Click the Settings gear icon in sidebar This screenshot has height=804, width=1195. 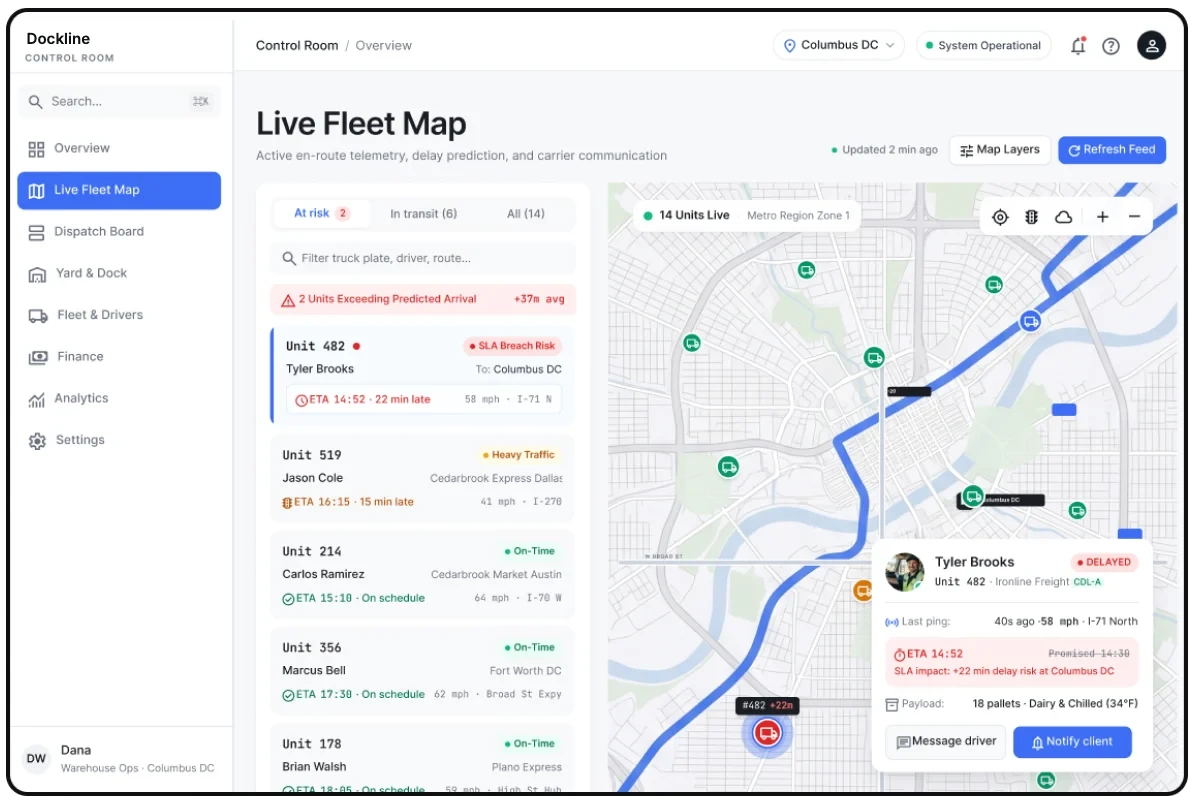pos(37,441)
